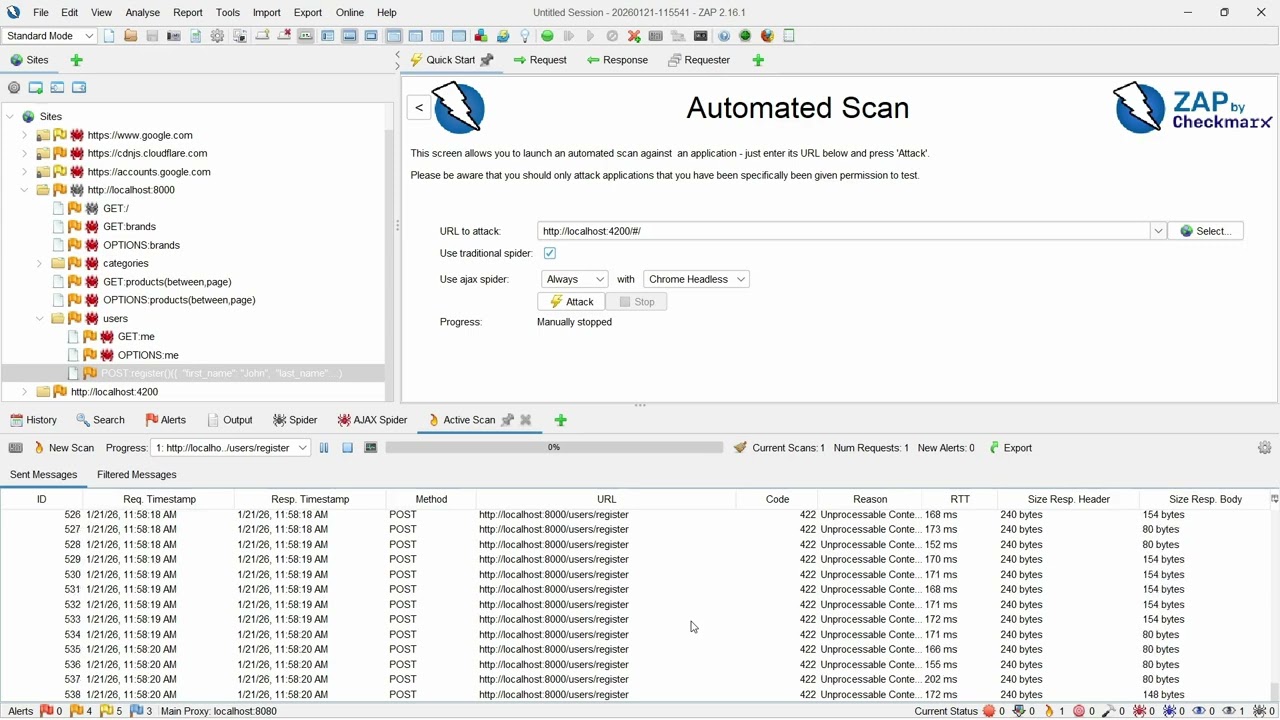Open the Filtered Messages tab

[137, 475]
